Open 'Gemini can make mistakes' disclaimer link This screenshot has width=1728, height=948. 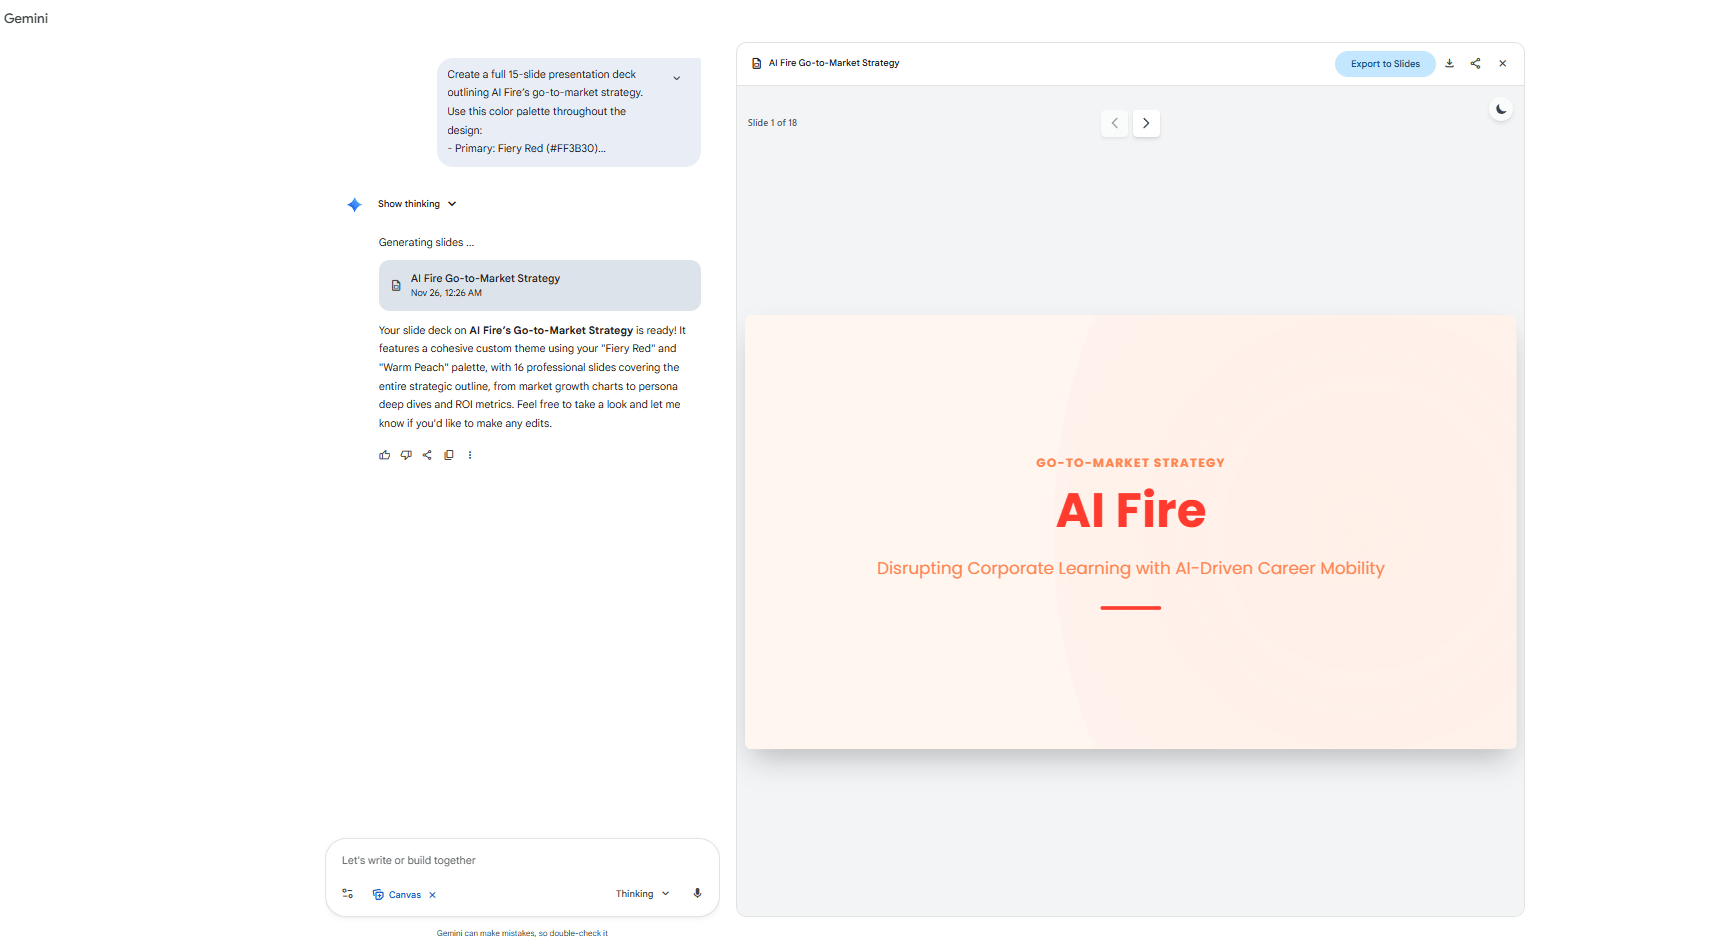(x=522, y=933)
